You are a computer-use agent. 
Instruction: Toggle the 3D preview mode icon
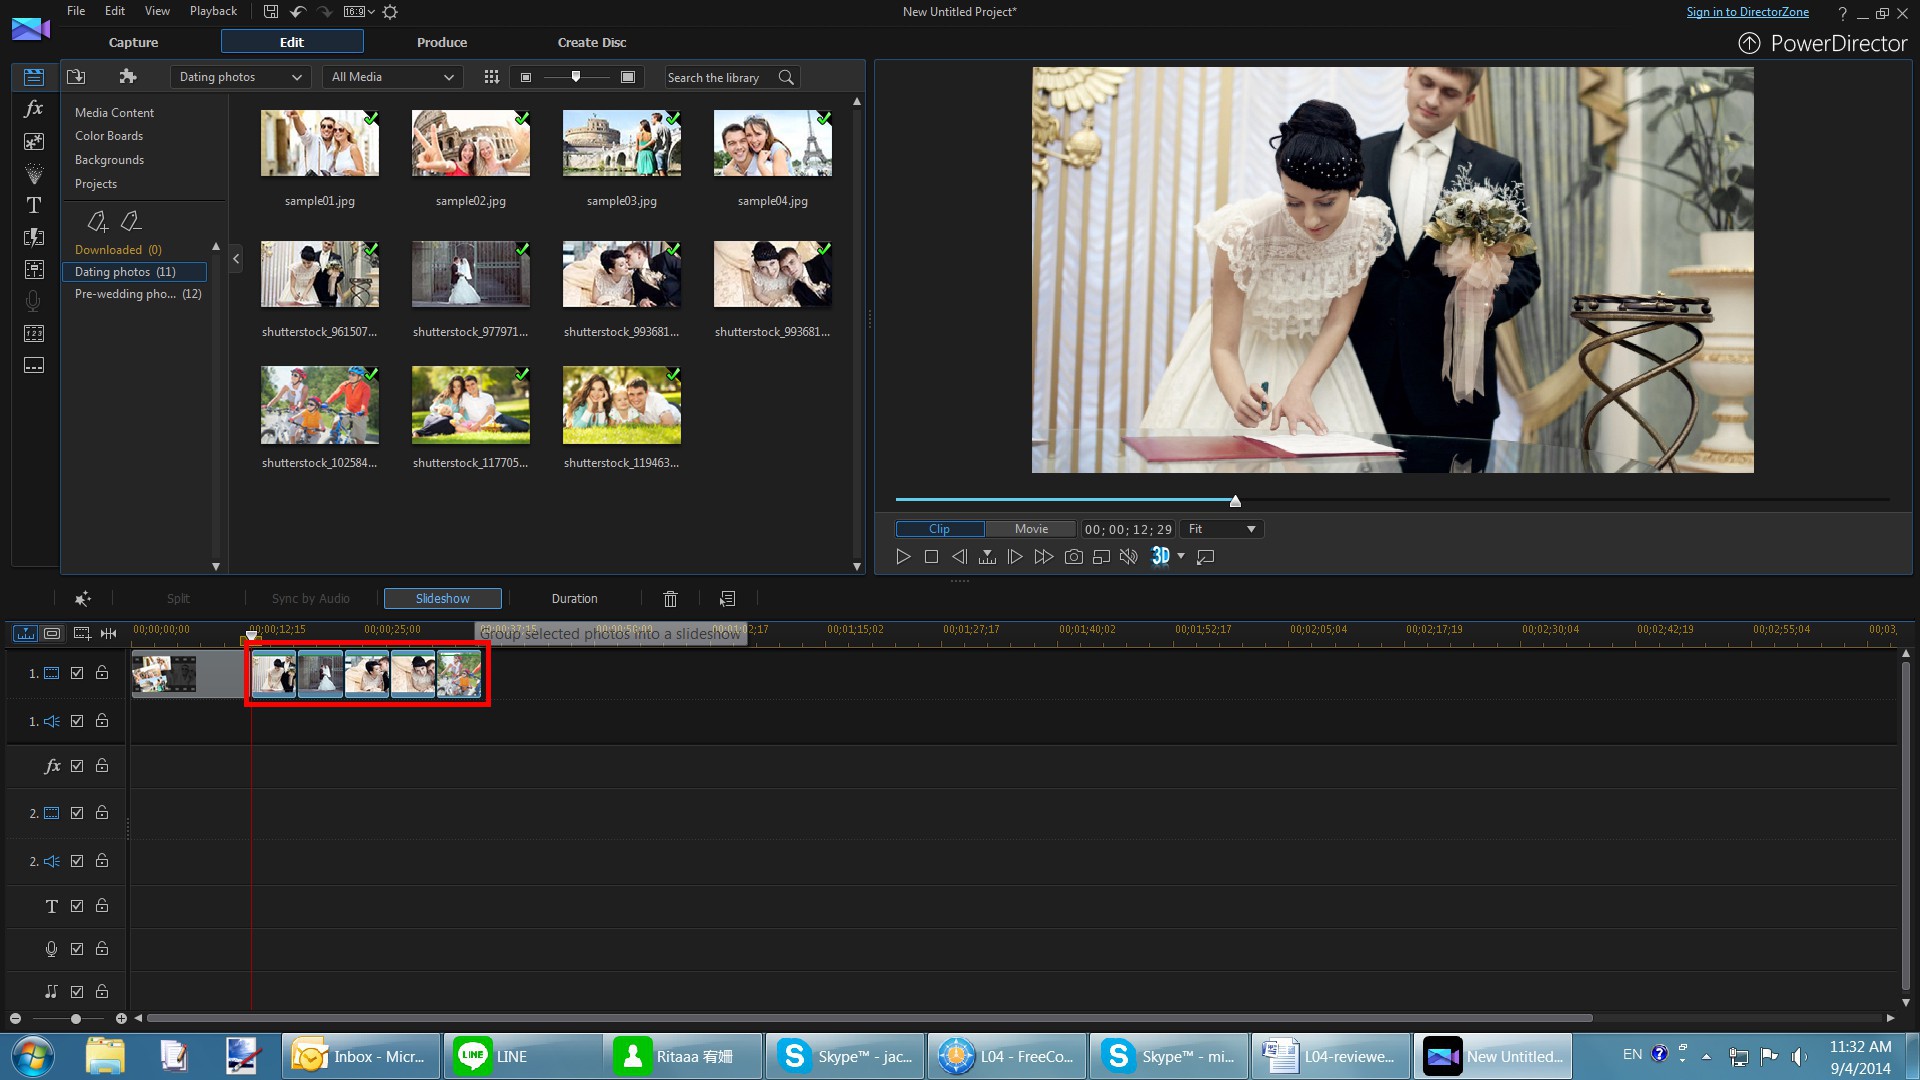(x=1160, y=557)
